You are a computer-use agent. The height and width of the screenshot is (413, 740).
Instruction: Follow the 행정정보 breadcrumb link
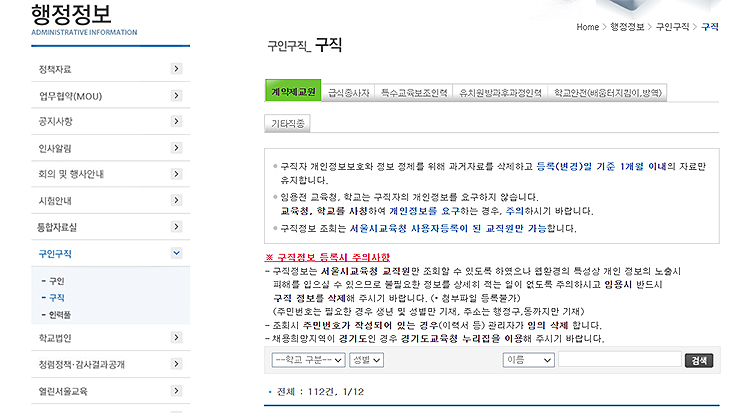[627, 27]
